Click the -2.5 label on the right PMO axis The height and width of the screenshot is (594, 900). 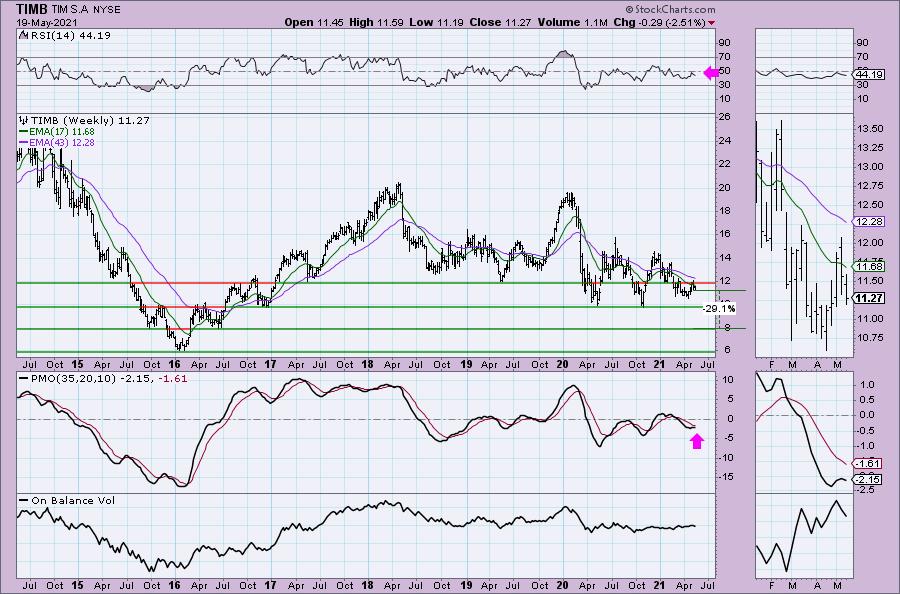pos(866,490)
